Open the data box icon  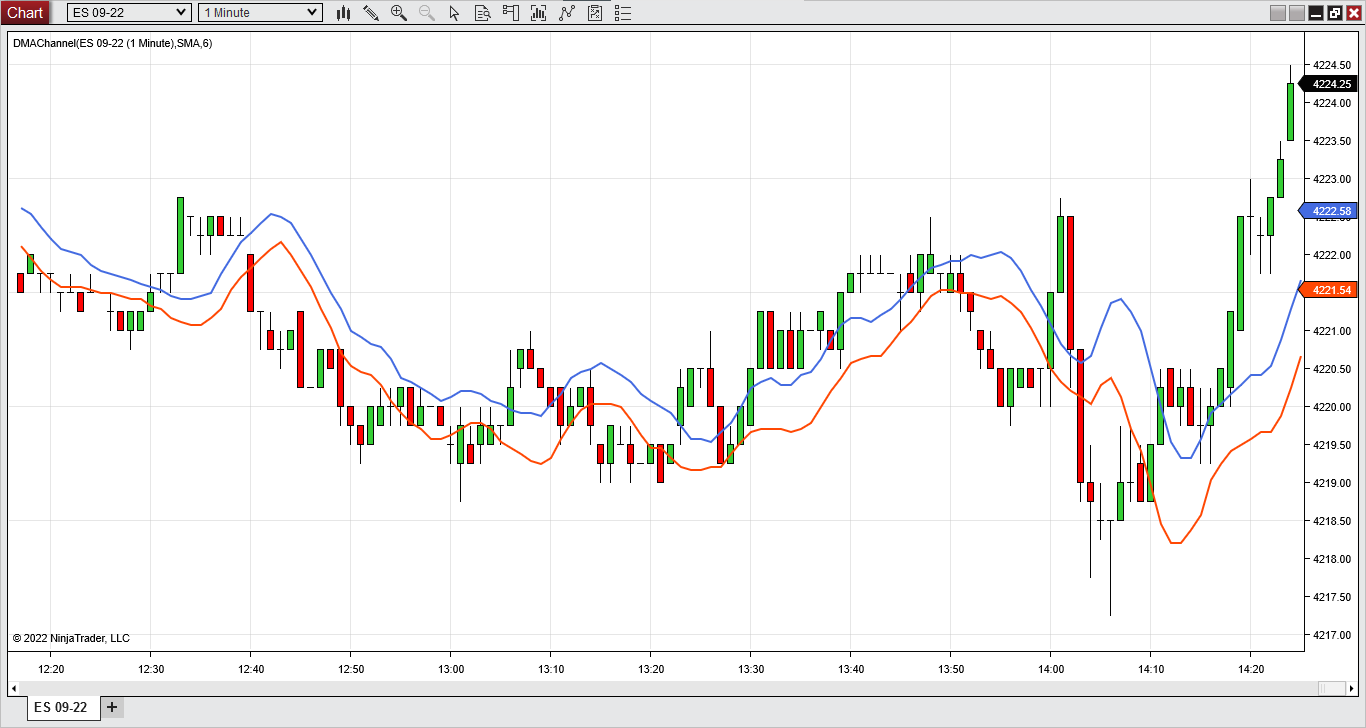[483, 13]
